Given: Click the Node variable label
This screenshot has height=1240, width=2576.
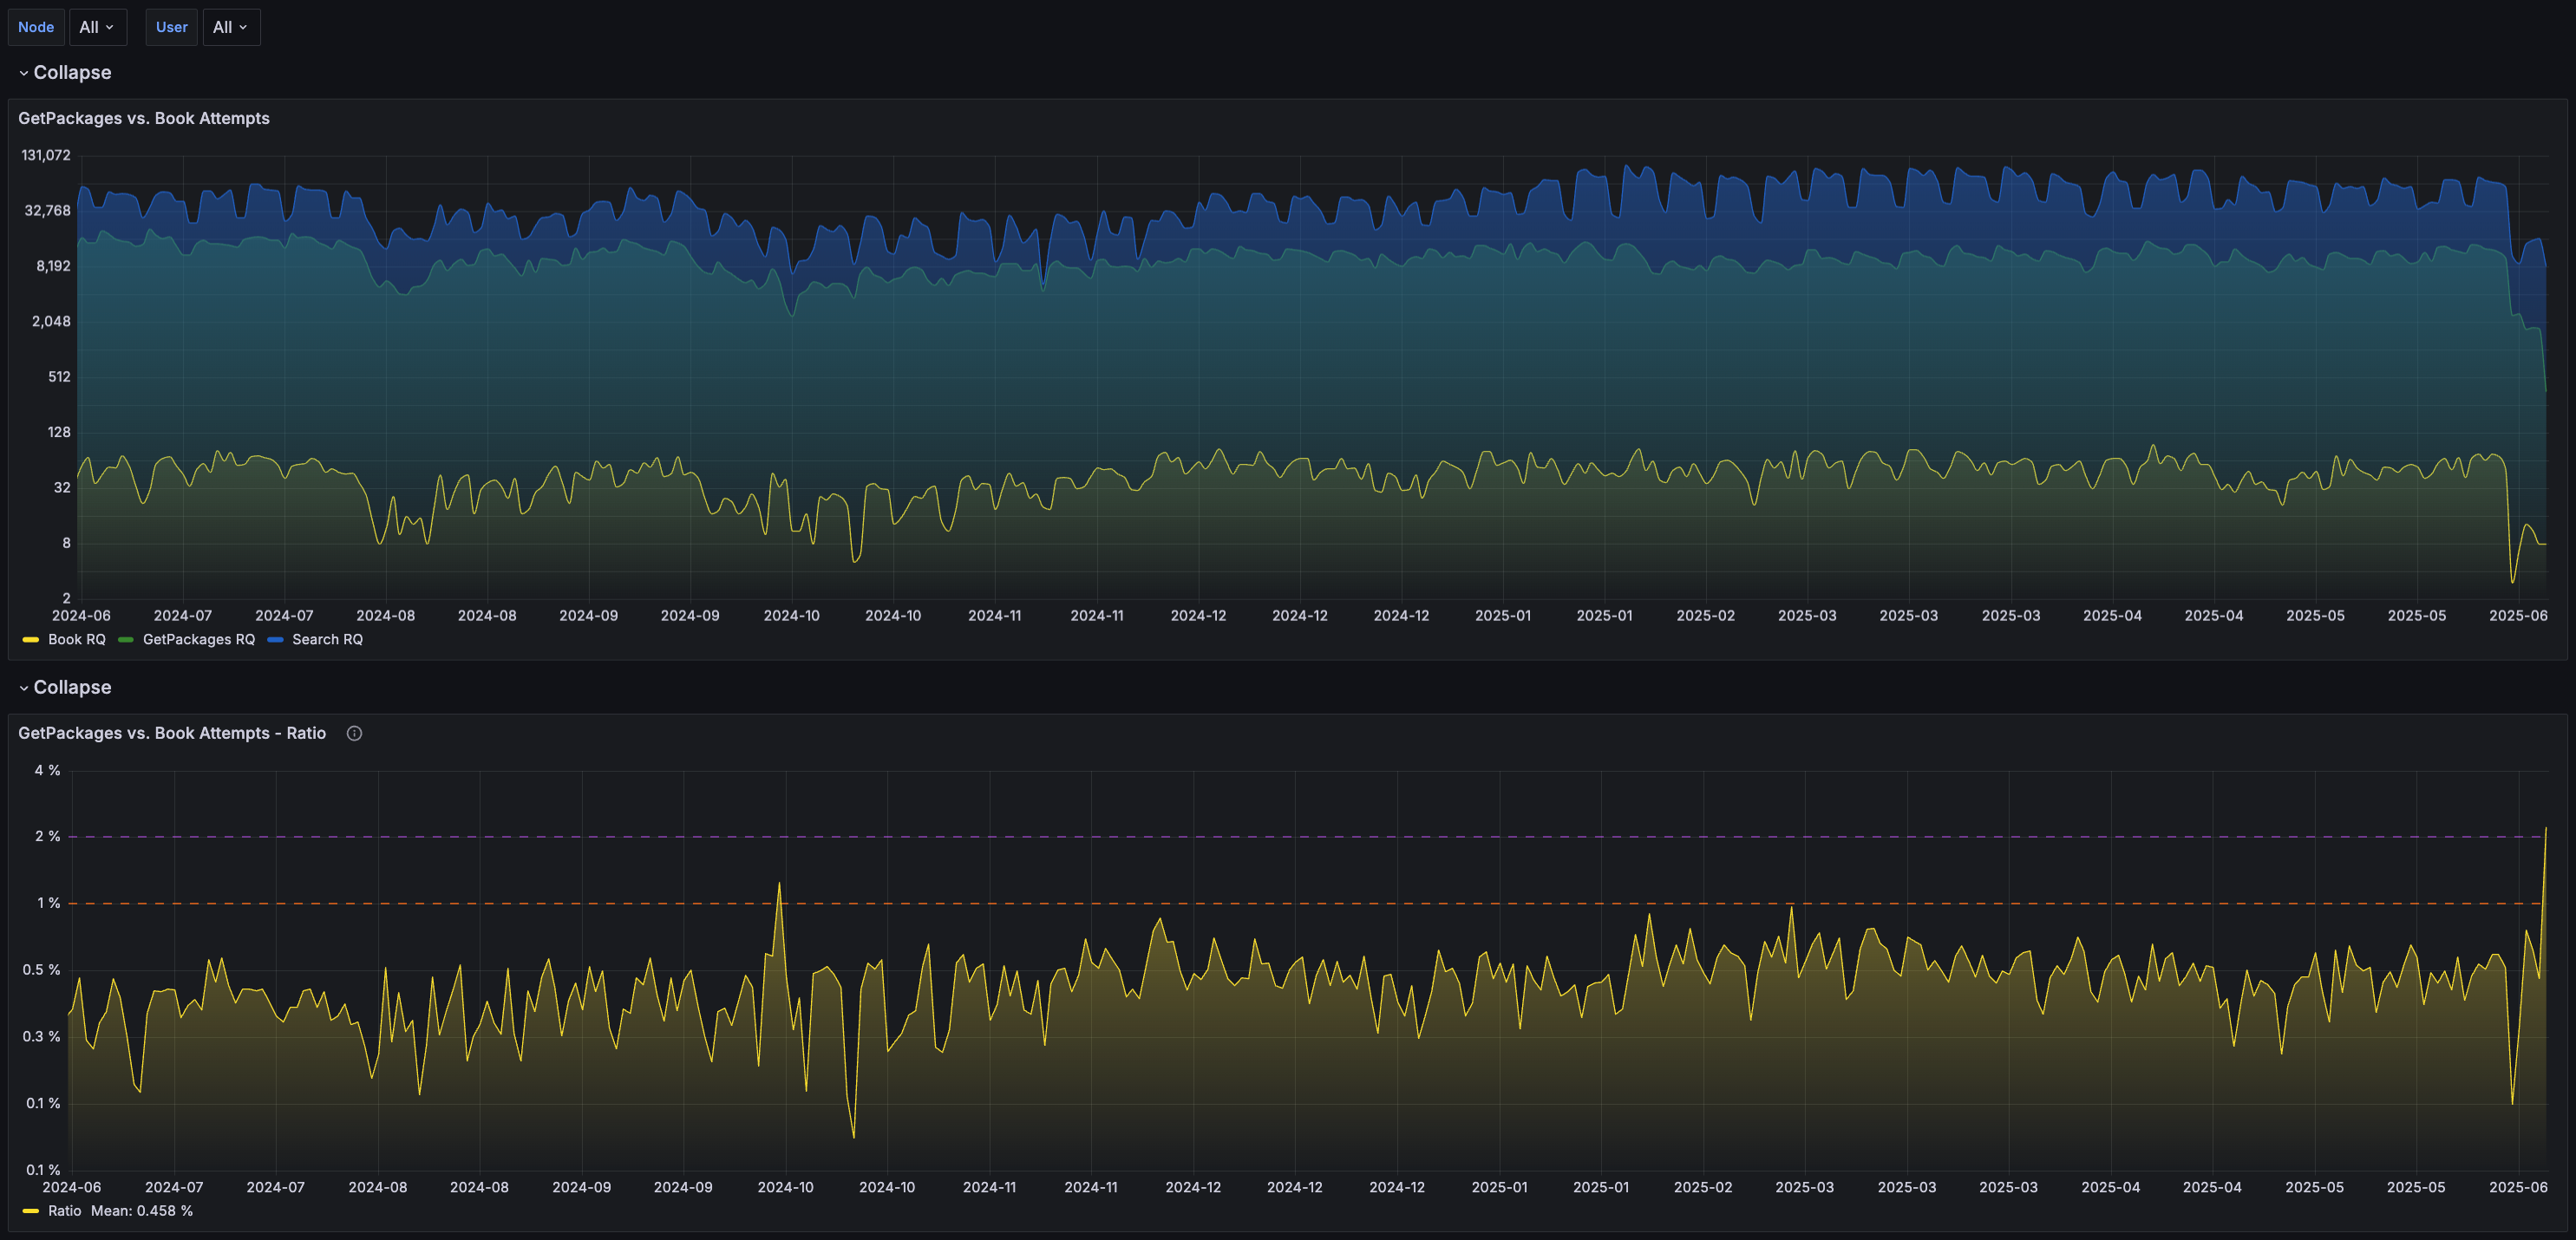Looking at the screenshot, I should 36,27.
